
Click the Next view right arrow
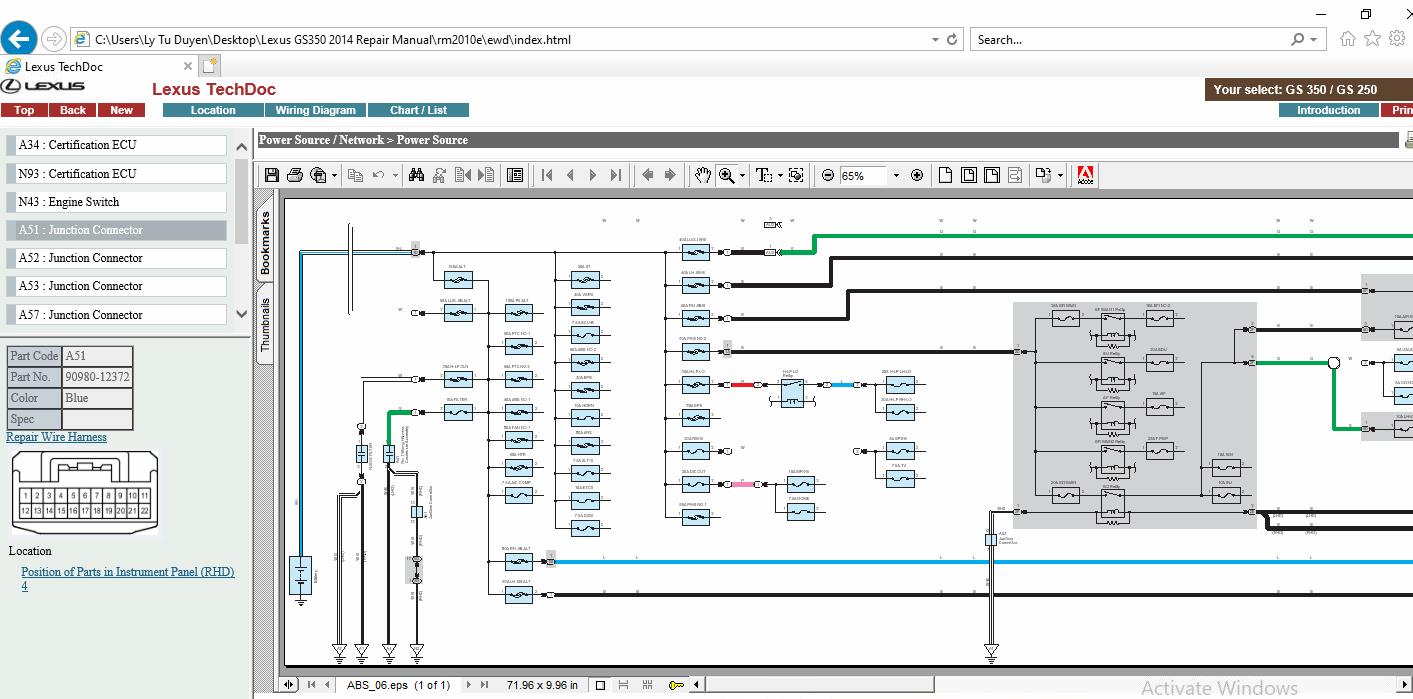coord(670,175)
